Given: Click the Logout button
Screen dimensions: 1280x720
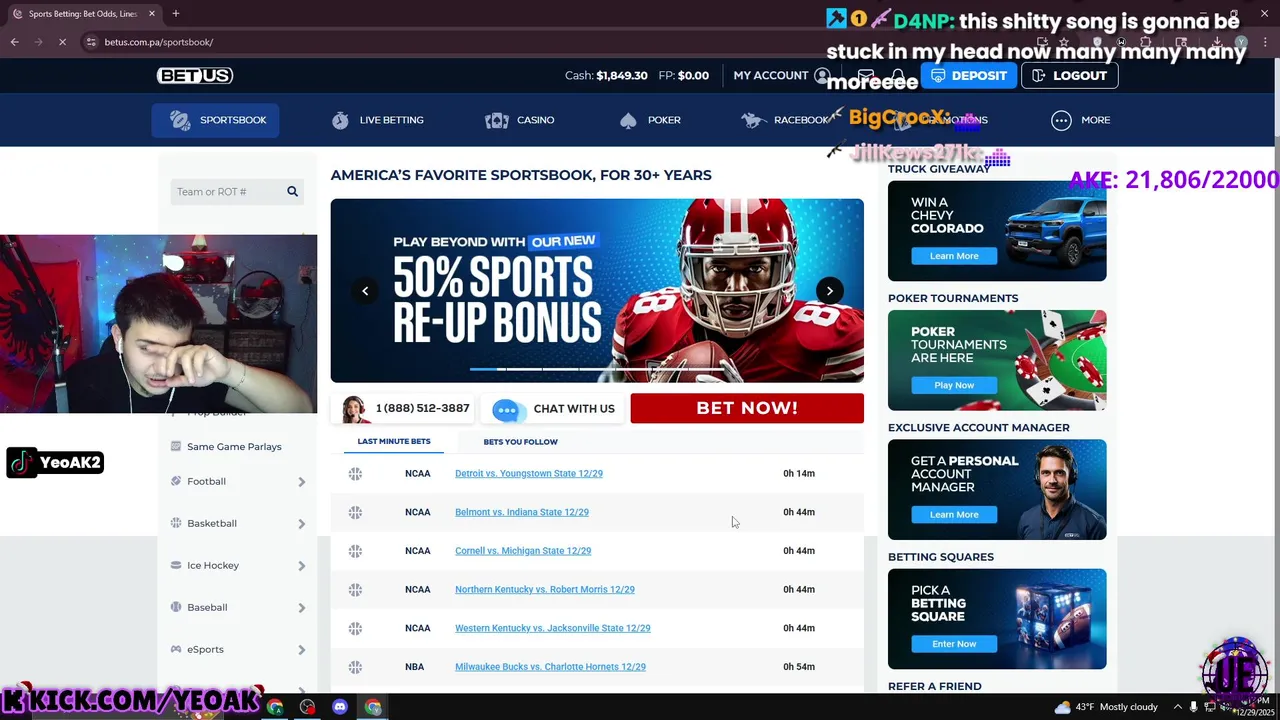Looking at the screenshot, I should point(1069,76).
